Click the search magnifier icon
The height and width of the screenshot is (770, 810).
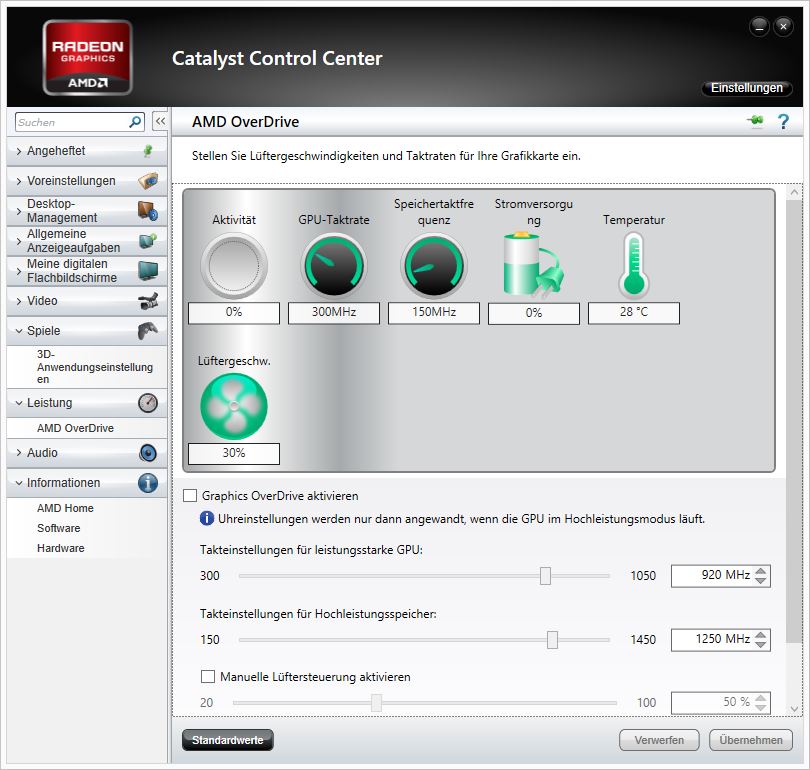click(x=135, y=122)
